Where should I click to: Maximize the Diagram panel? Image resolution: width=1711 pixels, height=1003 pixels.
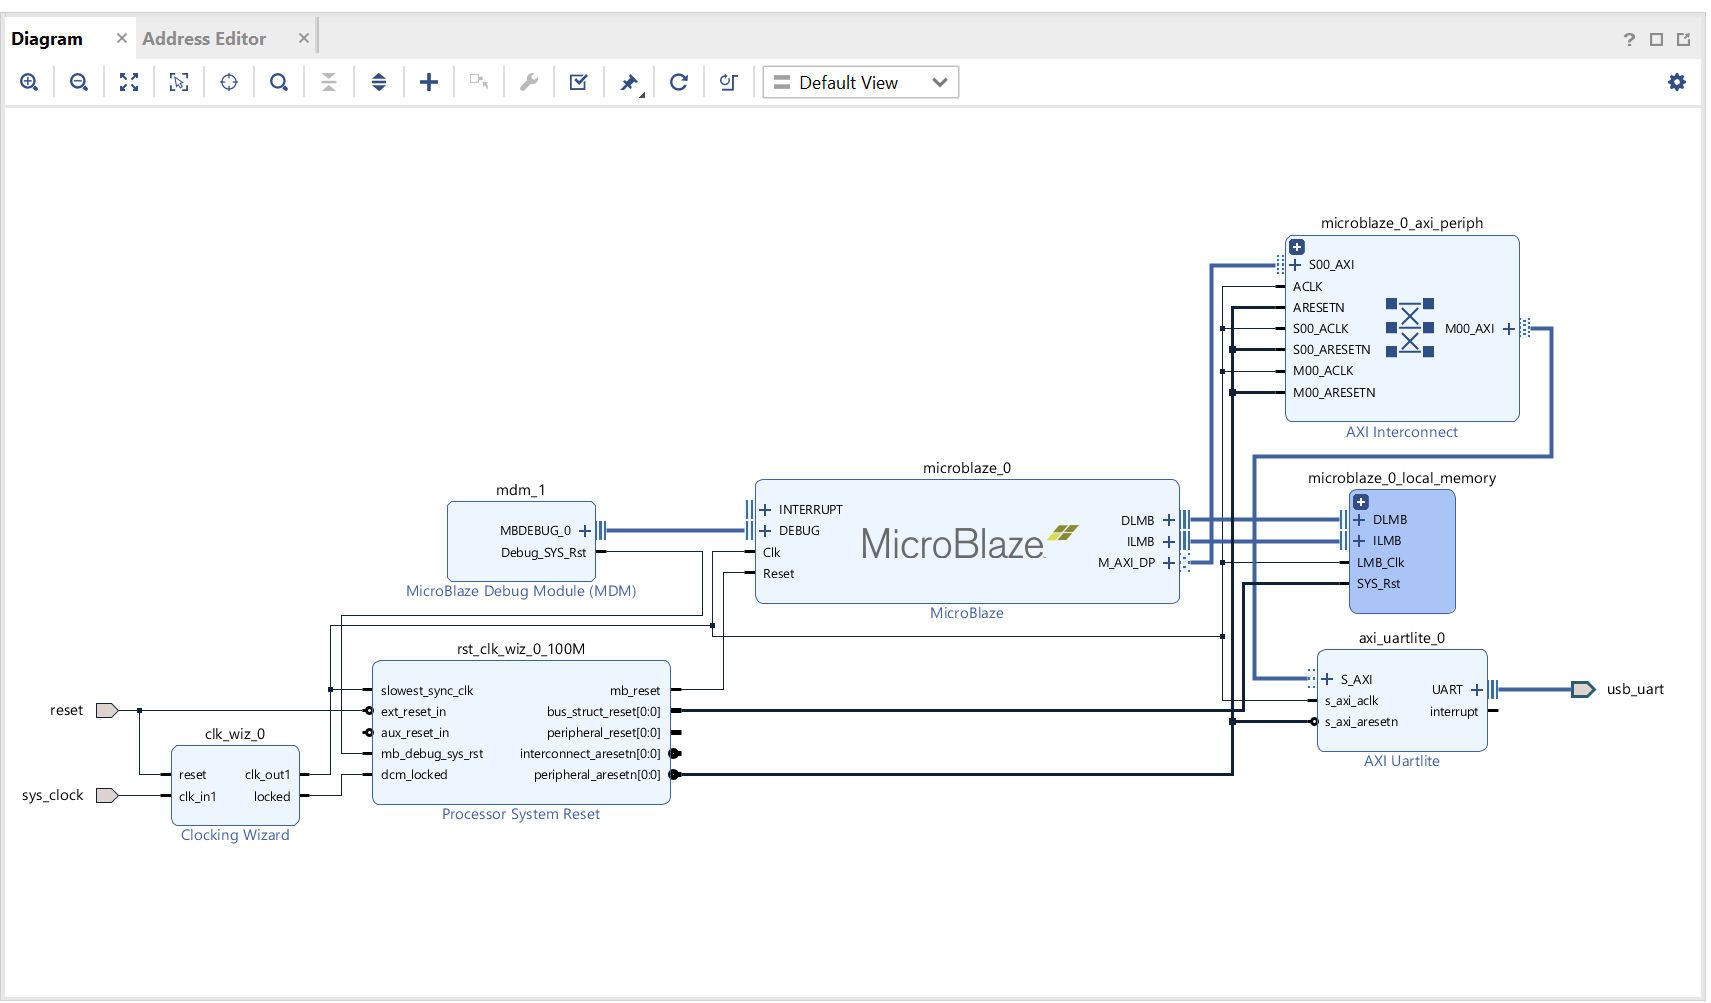(x=1657, y=39)
